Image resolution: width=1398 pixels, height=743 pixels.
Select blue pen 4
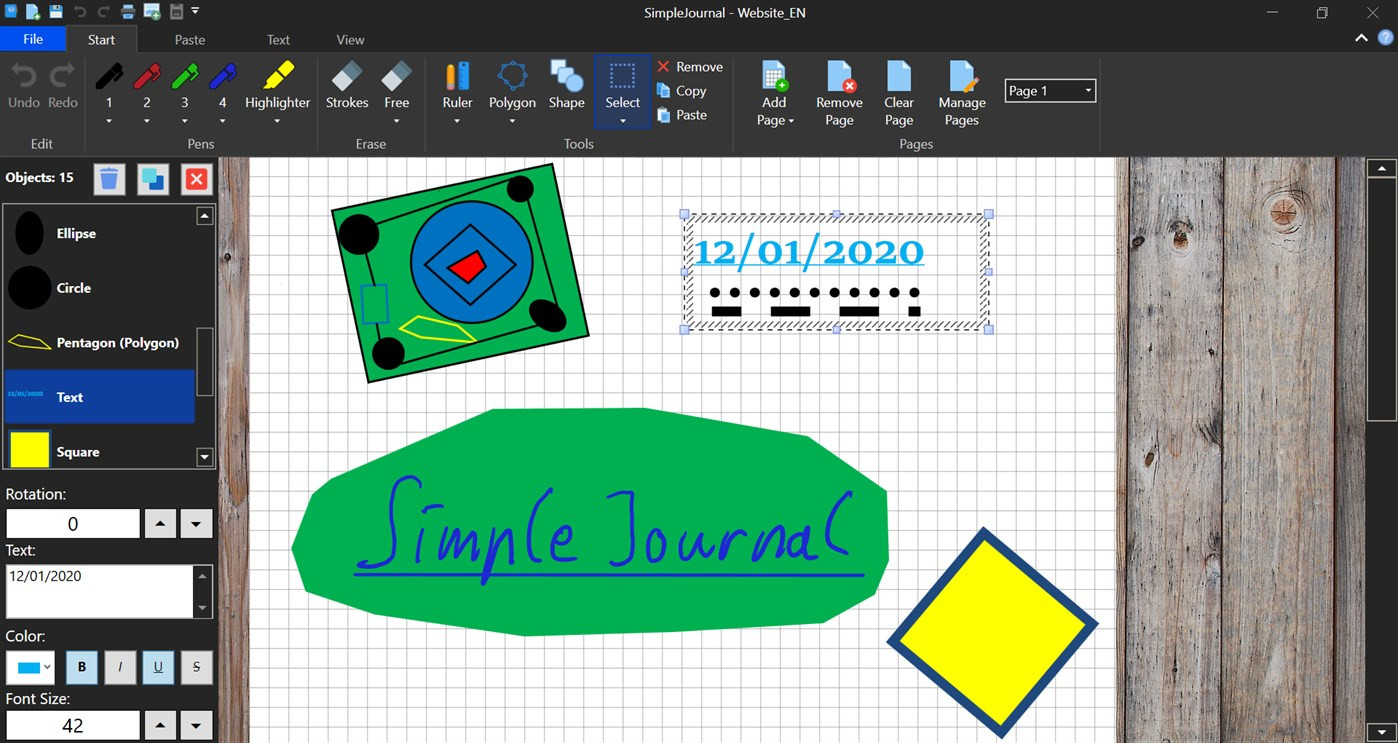coord(222,85)
